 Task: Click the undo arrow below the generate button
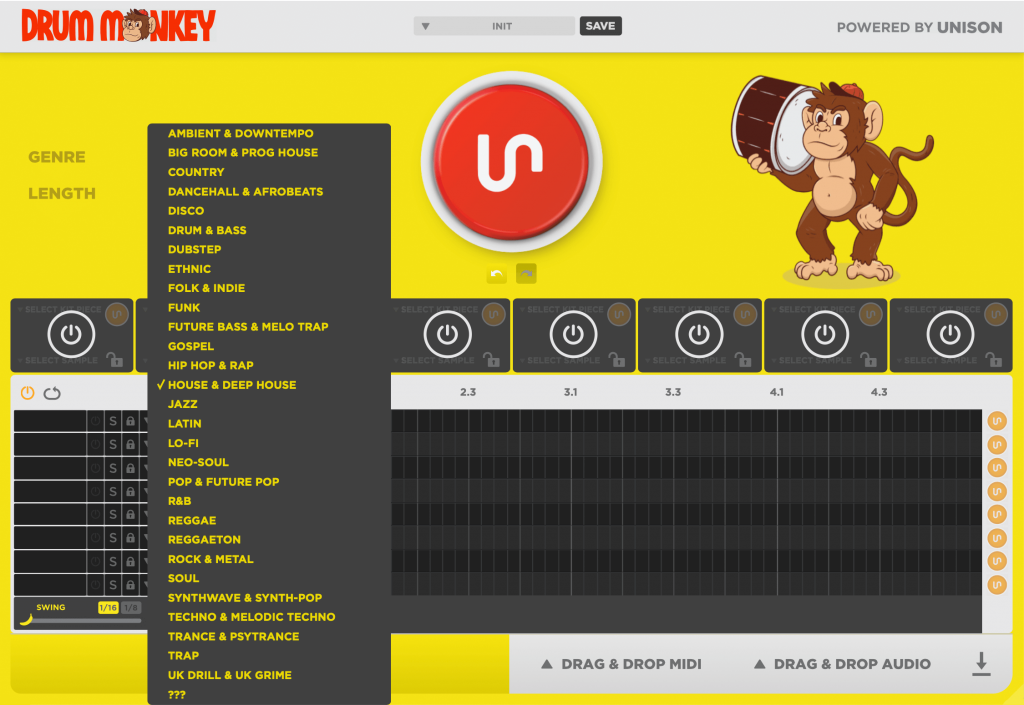pos(496,273)
